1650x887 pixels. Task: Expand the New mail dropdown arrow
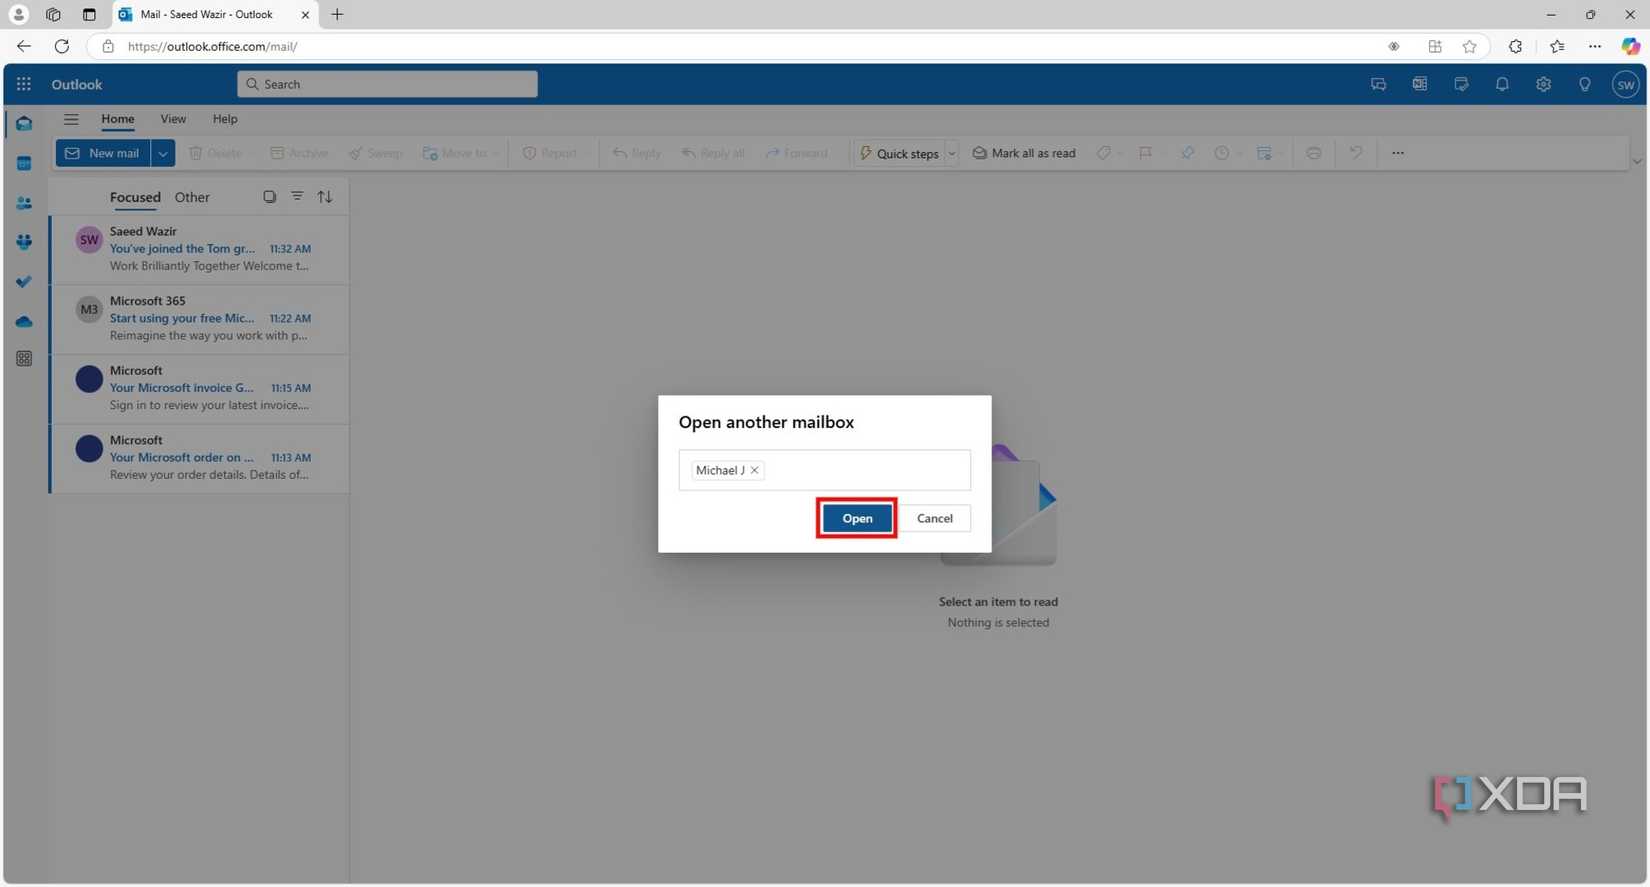point(163,153)
